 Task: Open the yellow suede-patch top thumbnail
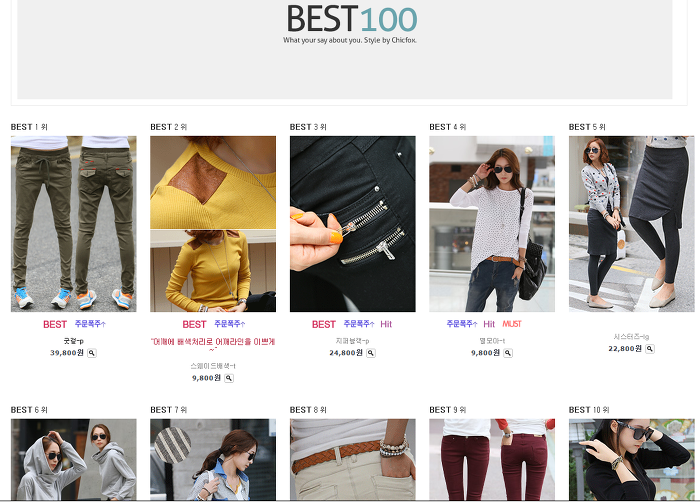click(213, 224)
